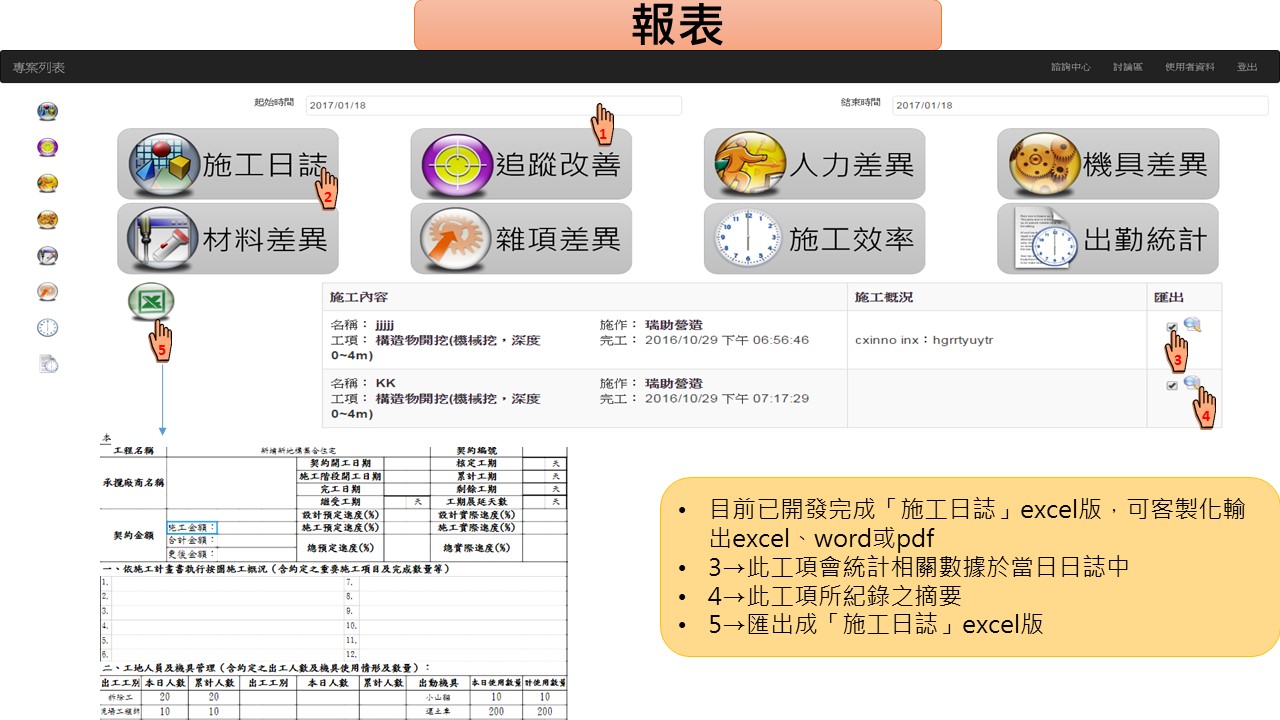Uncheck the export checkbox for the KK row
Image resolution: width=1280 pixels, height=720 pixels.
click(x=1171, y=386)
